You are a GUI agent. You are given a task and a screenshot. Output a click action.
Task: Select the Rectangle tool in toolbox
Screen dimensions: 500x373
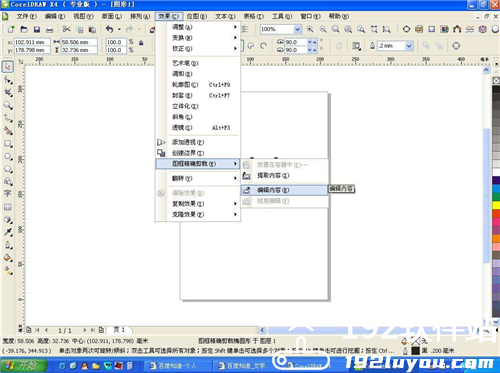tap(8, 144)
